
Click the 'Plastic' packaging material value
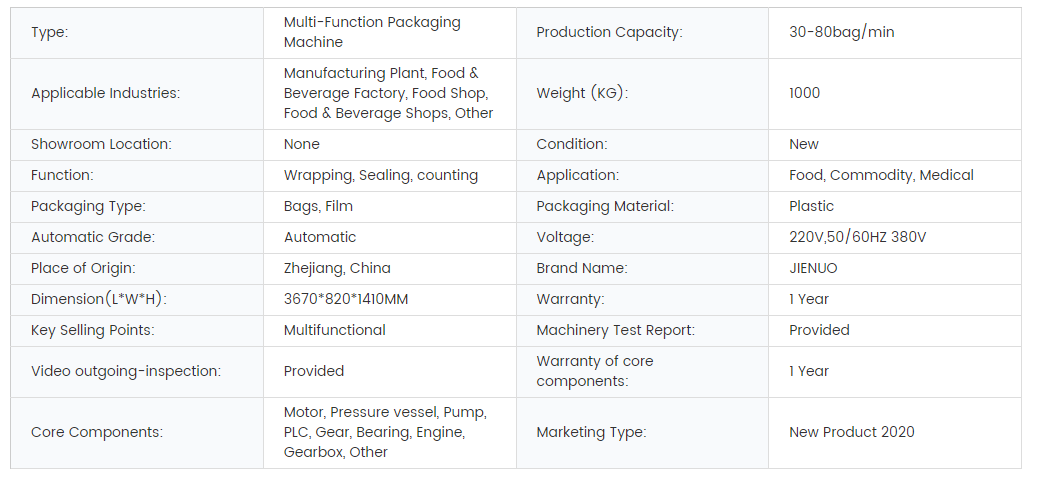(x=811, y=207)
